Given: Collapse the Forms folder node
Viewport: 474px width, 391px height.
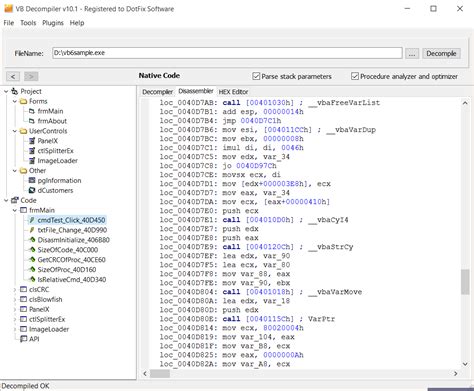Looking at the screenshot, I should click(x=15, y=101).
